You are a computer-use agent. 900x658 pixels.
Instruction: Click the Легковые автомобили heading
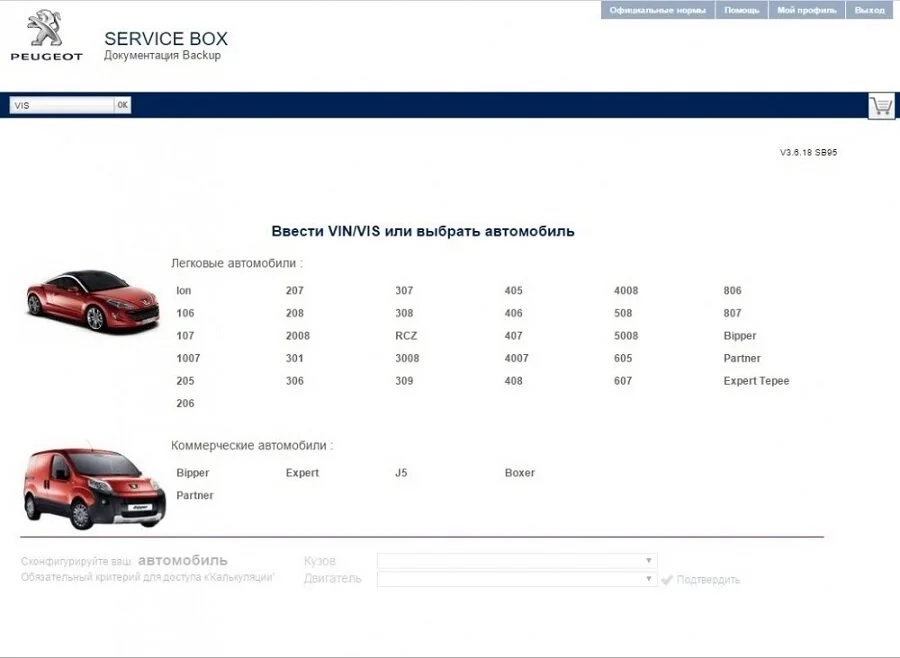point(236,263)
